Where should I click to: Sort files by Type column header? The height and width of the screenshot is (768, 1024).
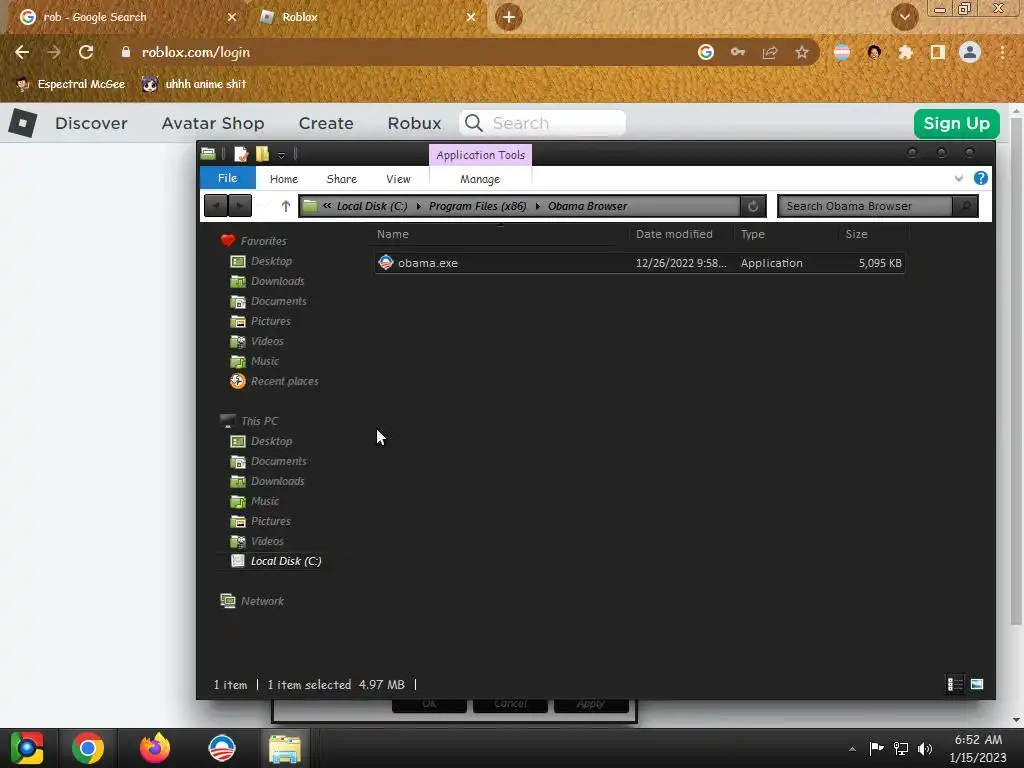752,234
